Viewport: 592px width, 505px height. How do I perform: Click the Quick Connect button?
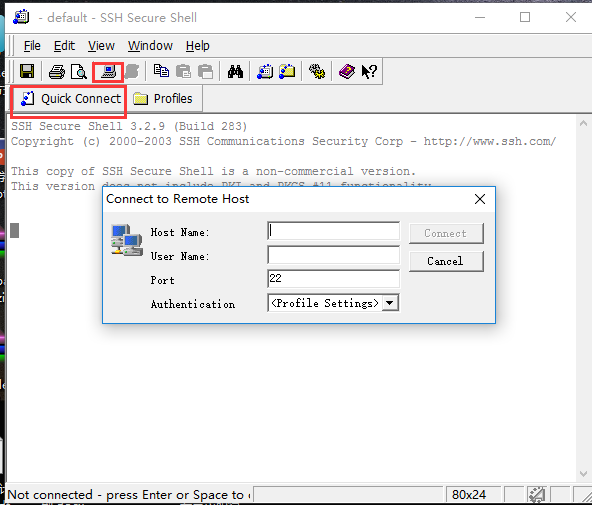[70, 99]
